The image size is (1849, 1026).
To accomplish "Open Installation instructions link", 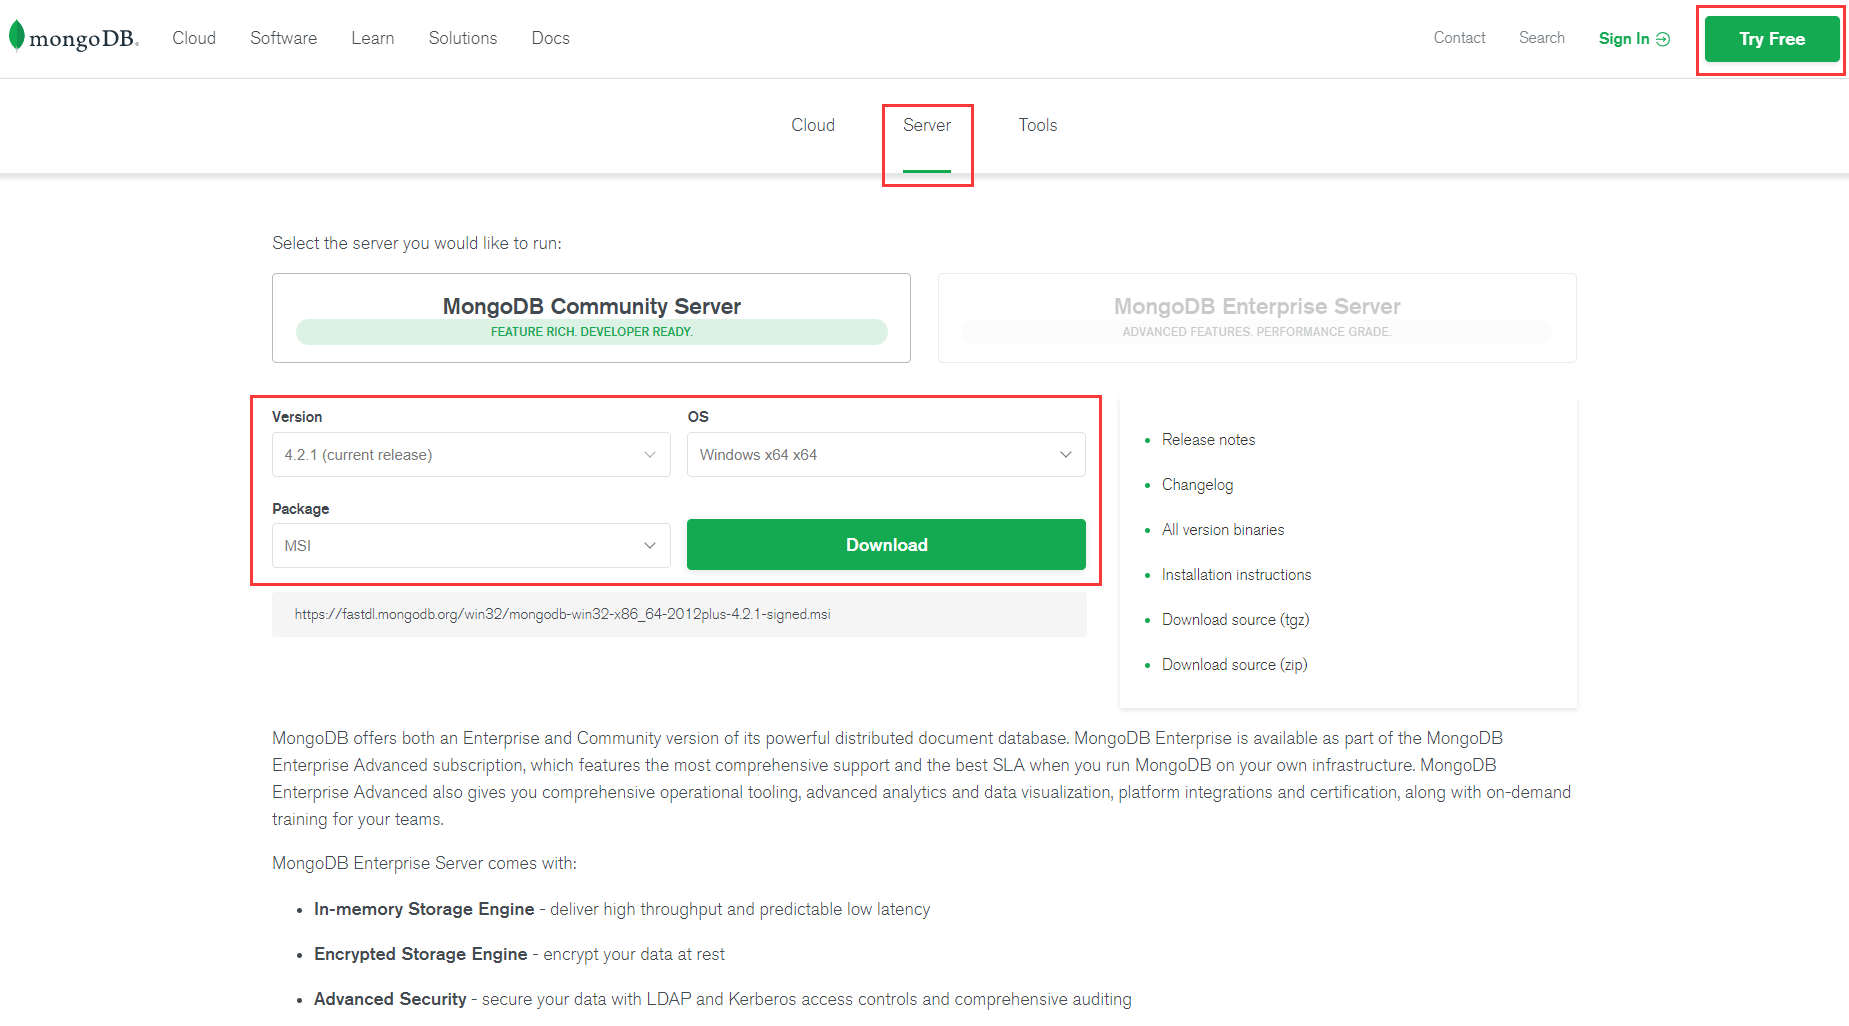I will click(x=1236, y=575).
